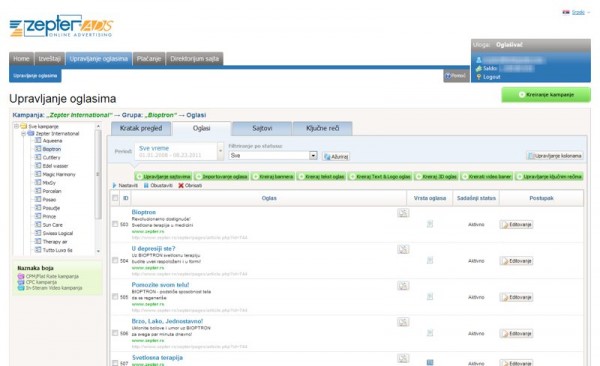600x366 pixels.
Task: Click the Srpski language flag icon
Action: [x=566, y=12]
